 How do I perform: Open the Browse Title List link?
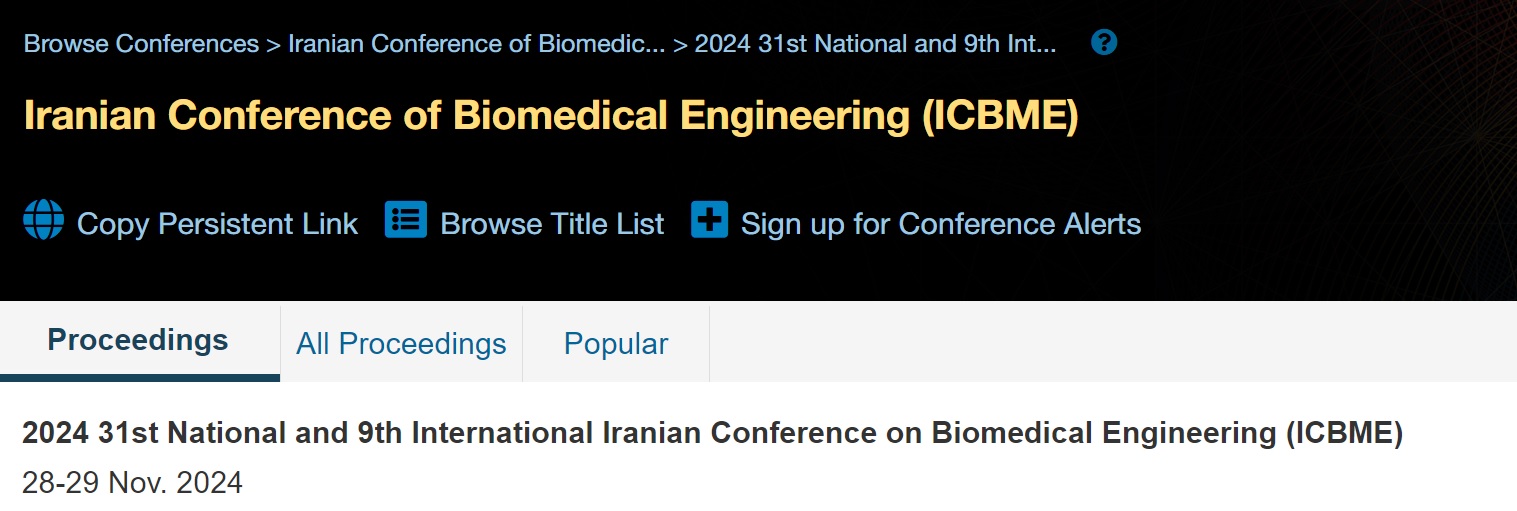pos(552,223)
